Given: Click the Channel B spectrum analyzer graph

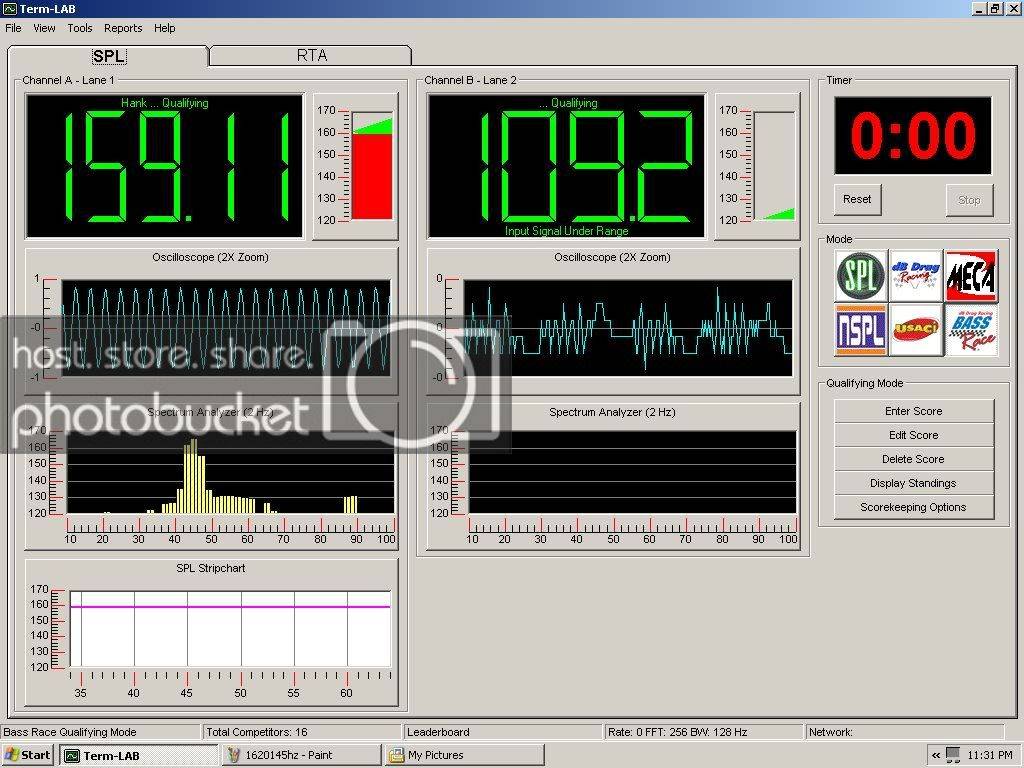Looking at the screenshot, I should (632, 472).
